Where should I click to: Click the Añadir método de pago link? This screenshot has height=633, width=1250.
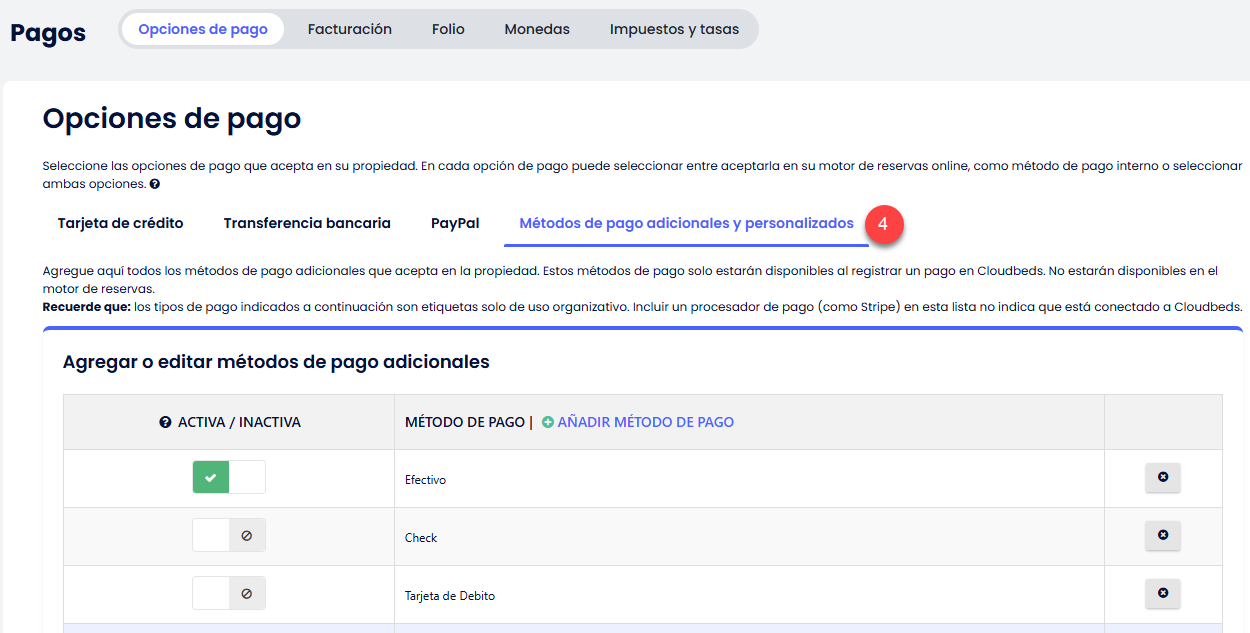pyautogui.click(x=645, y=423)
